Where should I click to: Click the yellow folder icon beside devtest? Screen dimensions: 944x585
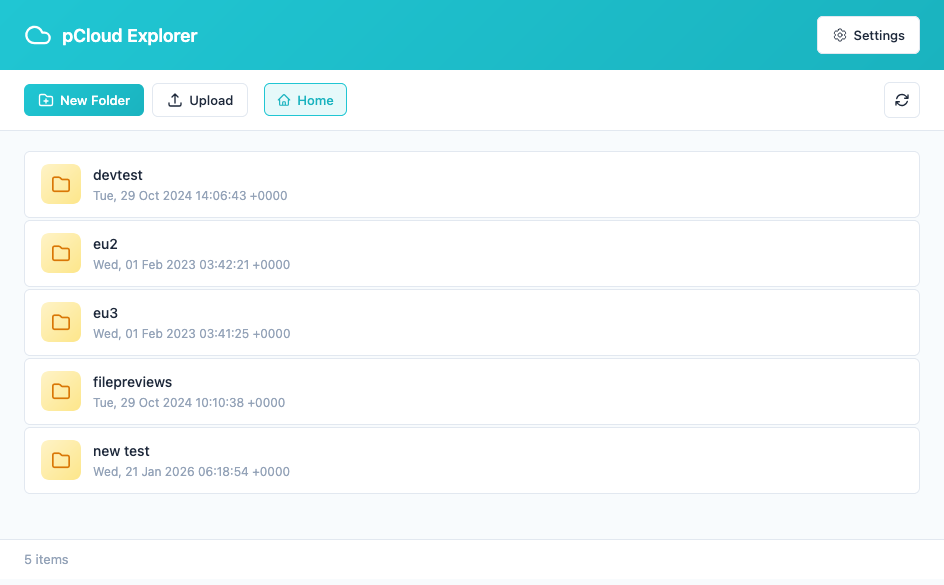(x=61, y=184)
